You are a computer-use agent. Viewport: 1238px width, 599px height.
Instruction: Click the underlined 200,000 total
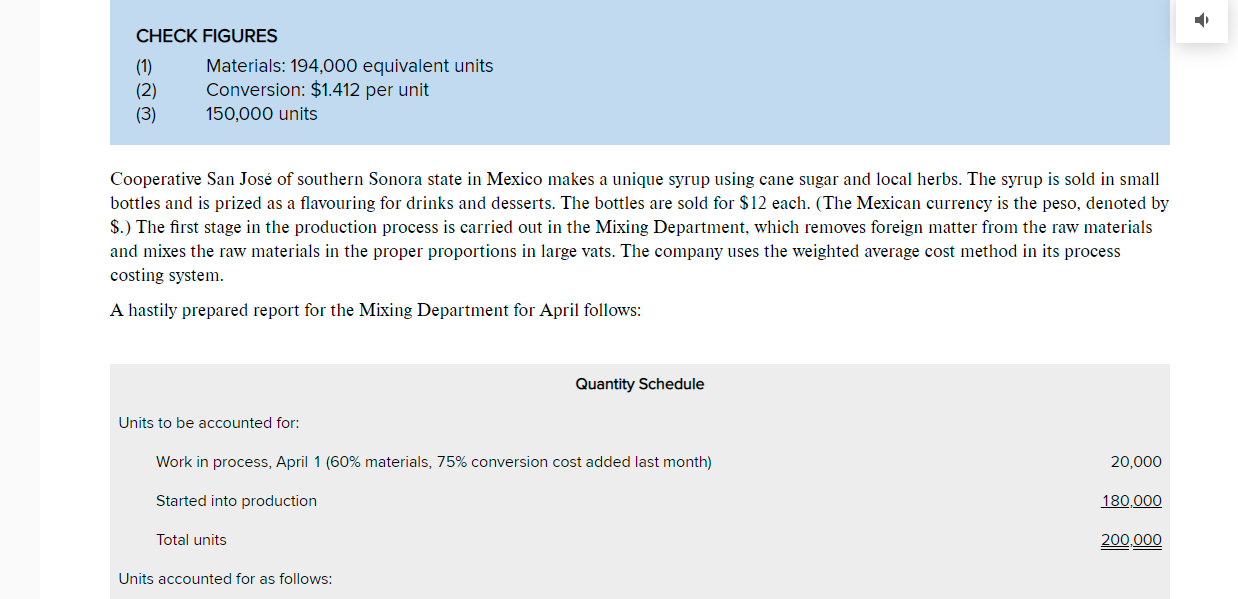[1130, 539]
